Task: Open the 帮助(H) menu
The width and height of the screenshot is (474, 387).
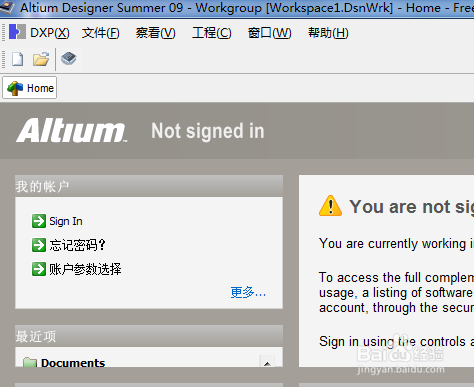Action: [x=328, y=33]
